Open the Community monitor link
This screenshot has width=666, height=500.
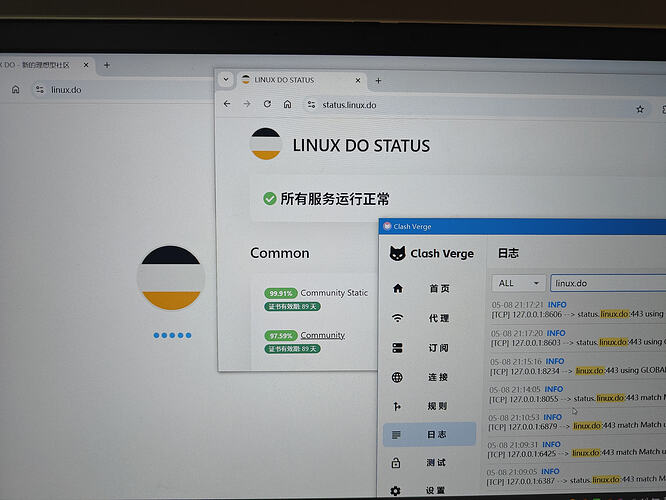(323, 335)
